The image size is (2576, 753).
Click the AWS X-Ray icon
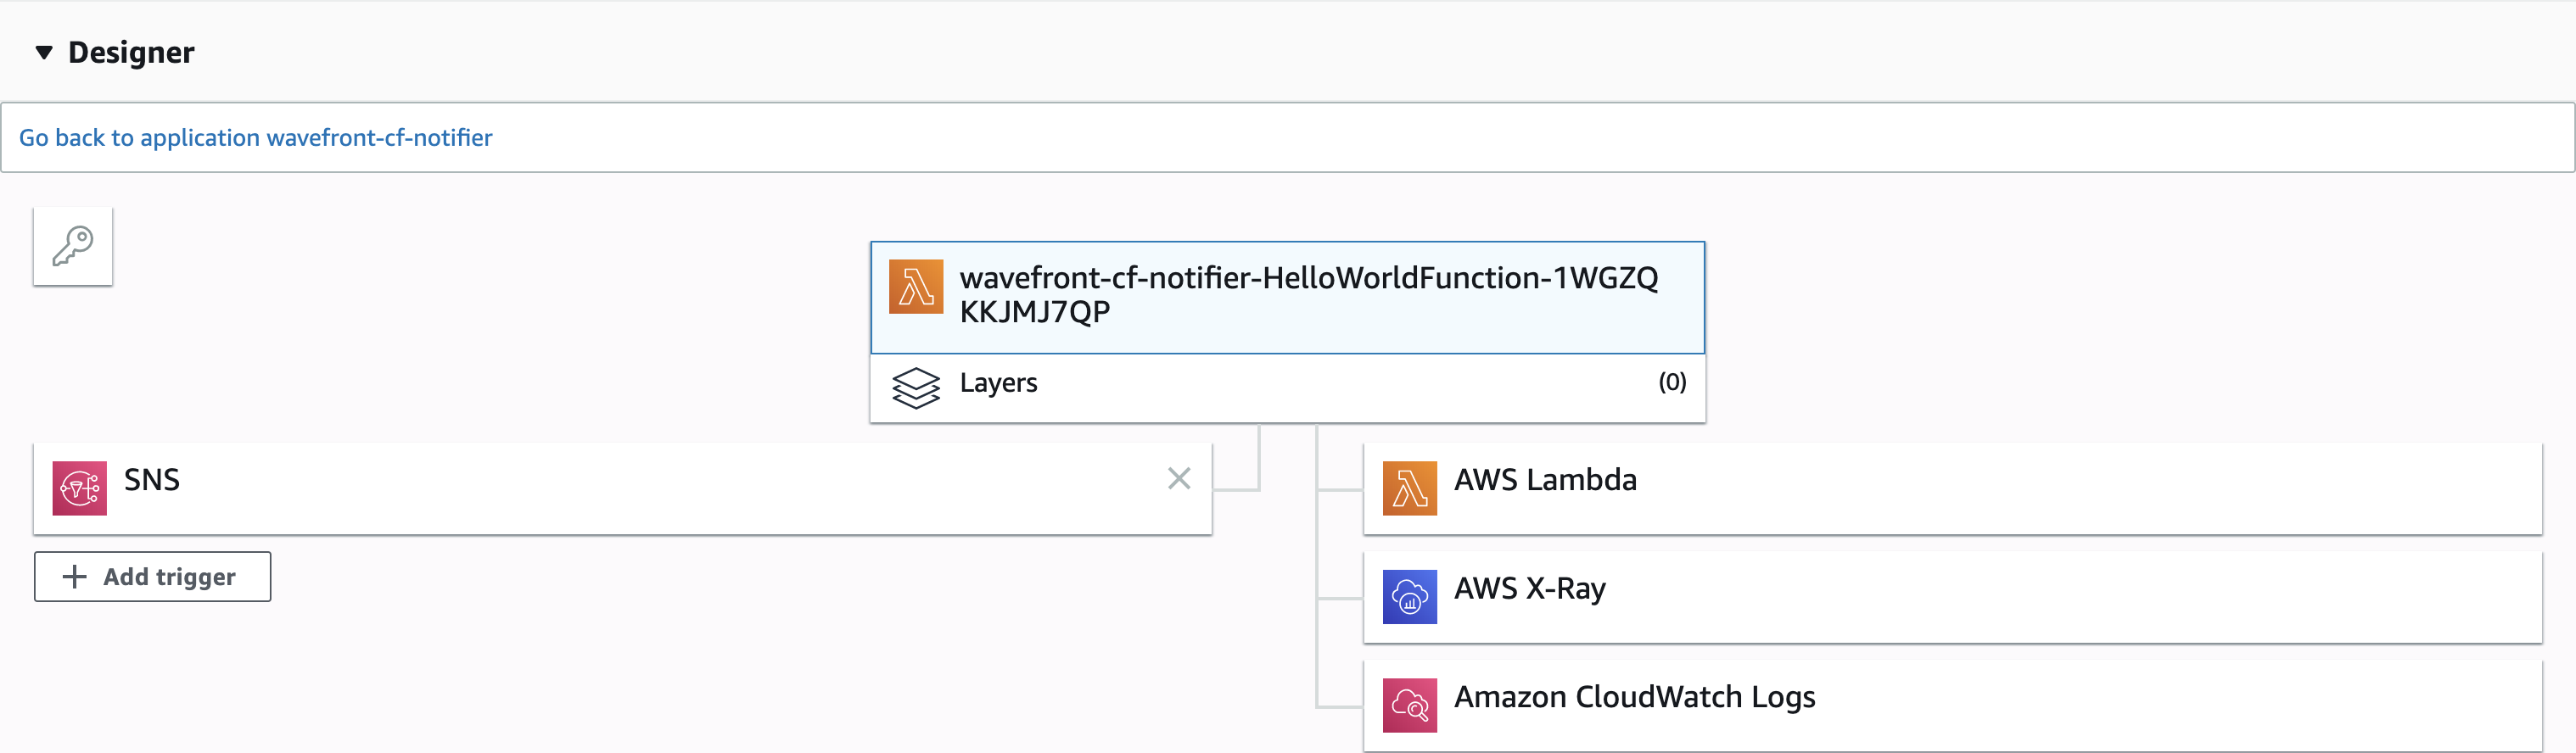coord(1410,597)
